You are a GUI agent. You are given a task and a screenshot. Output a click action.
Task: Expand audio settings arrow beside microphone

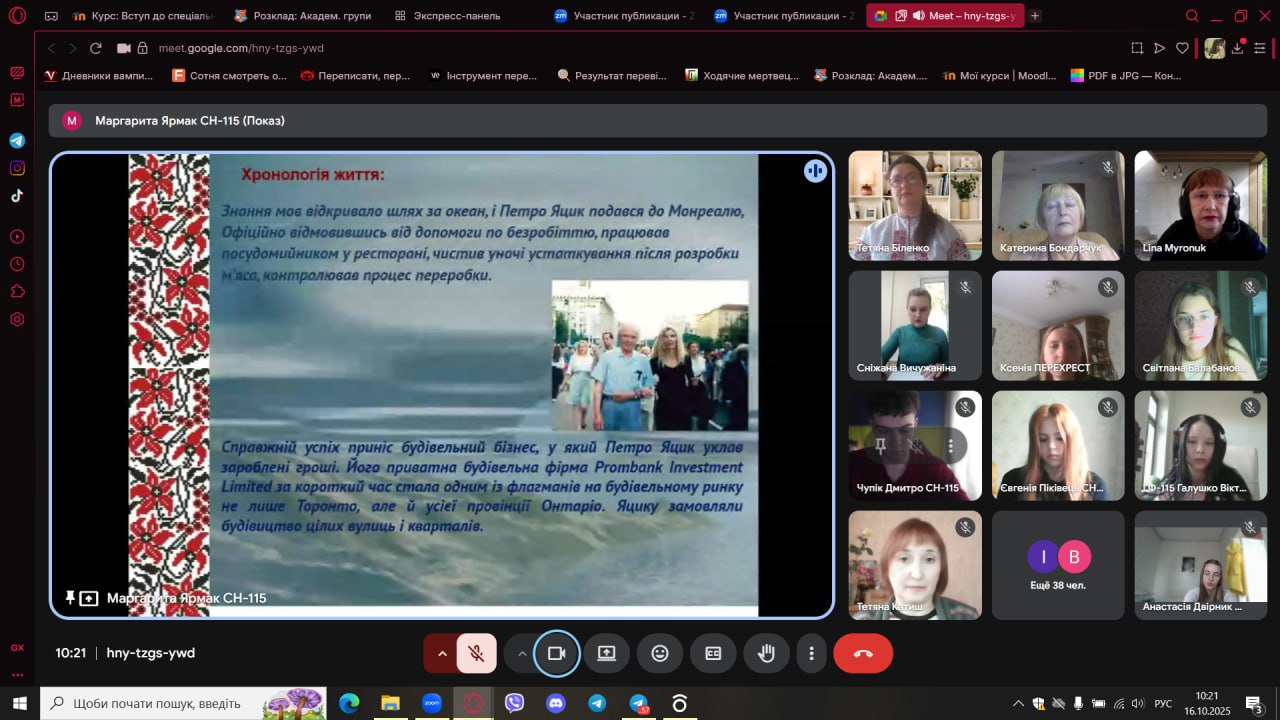441,653
